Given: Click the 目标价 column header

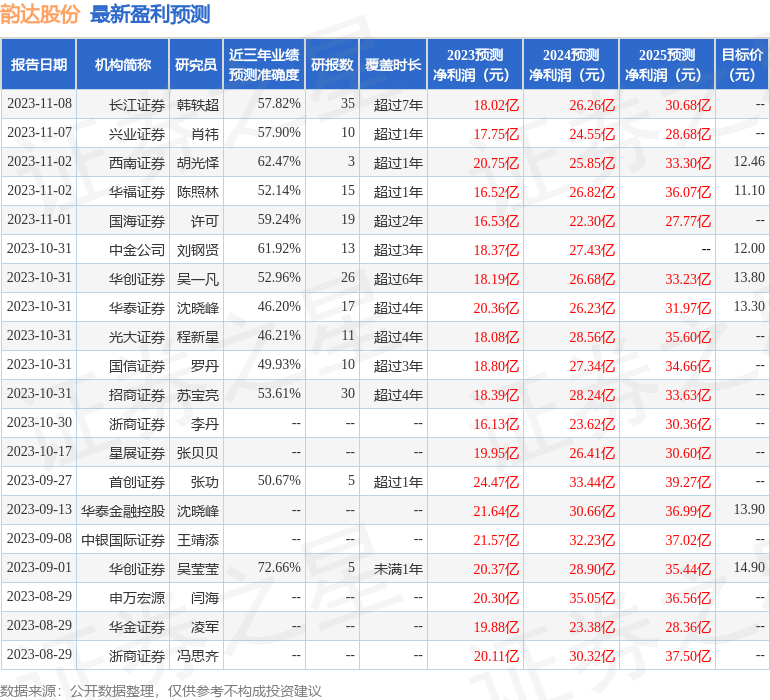Looking at the screenshot, I should tap(742, 64).
